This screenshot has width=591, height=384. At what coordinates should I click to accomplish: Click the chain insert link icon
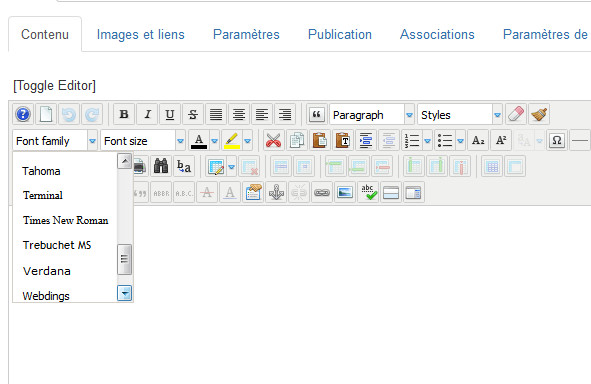pos(322,193)
